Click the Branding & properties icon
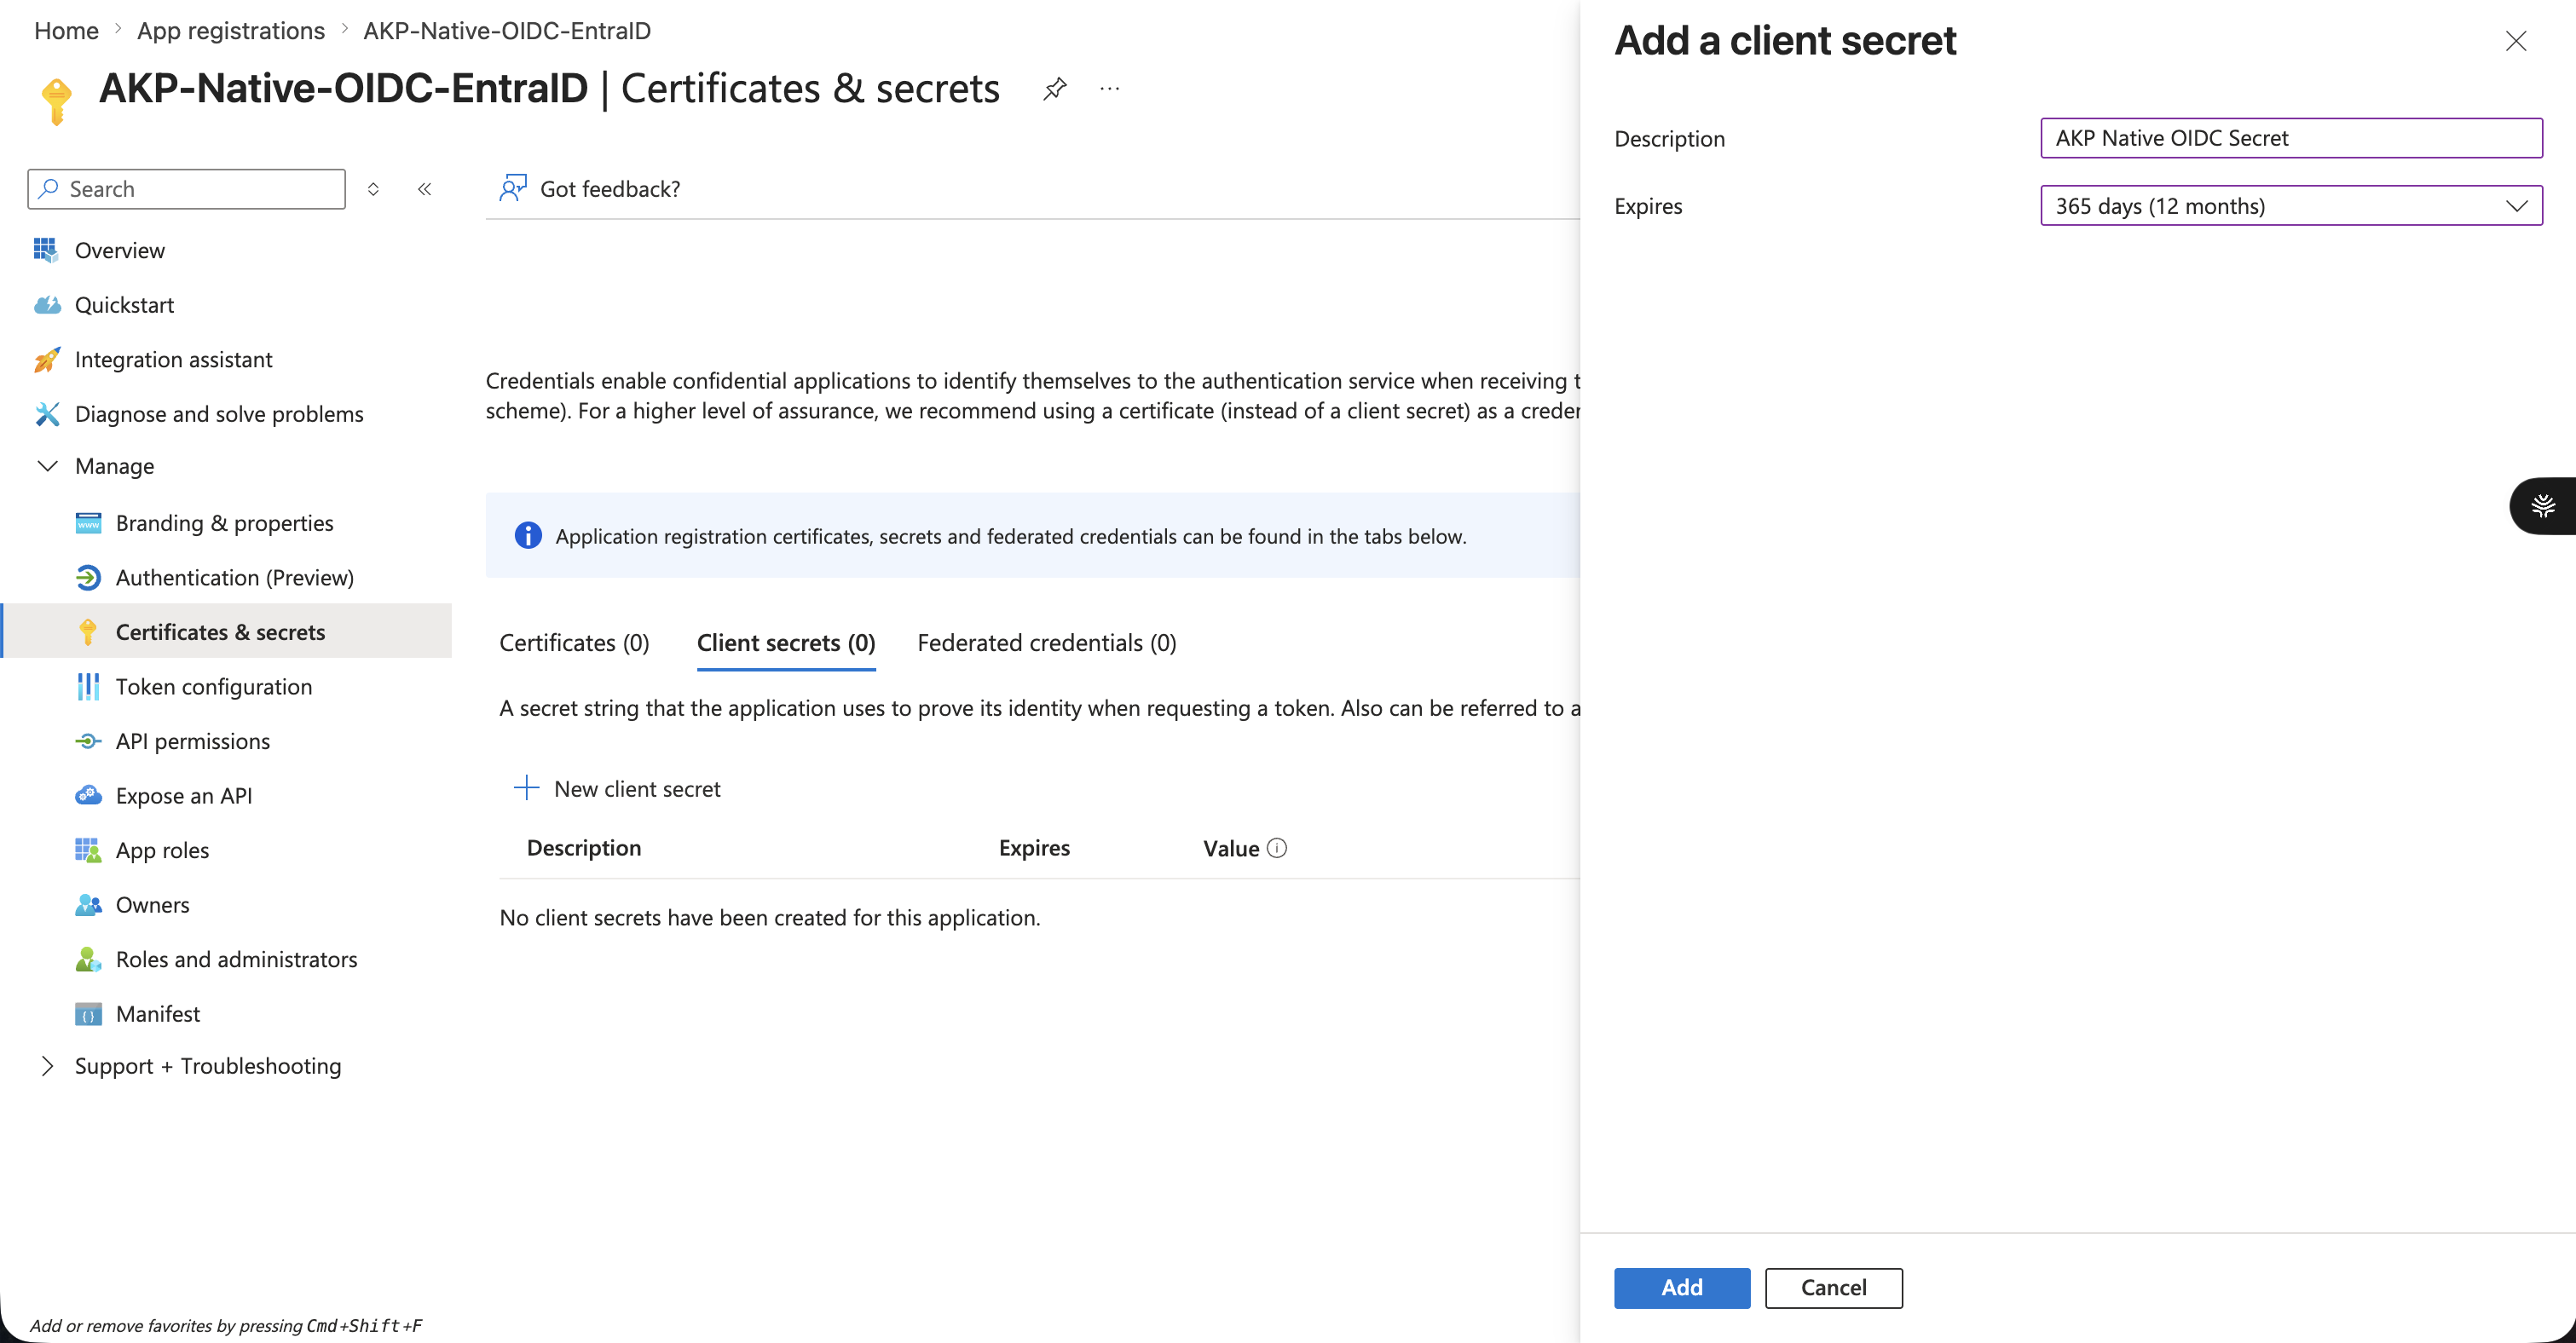 click(88, 523)
